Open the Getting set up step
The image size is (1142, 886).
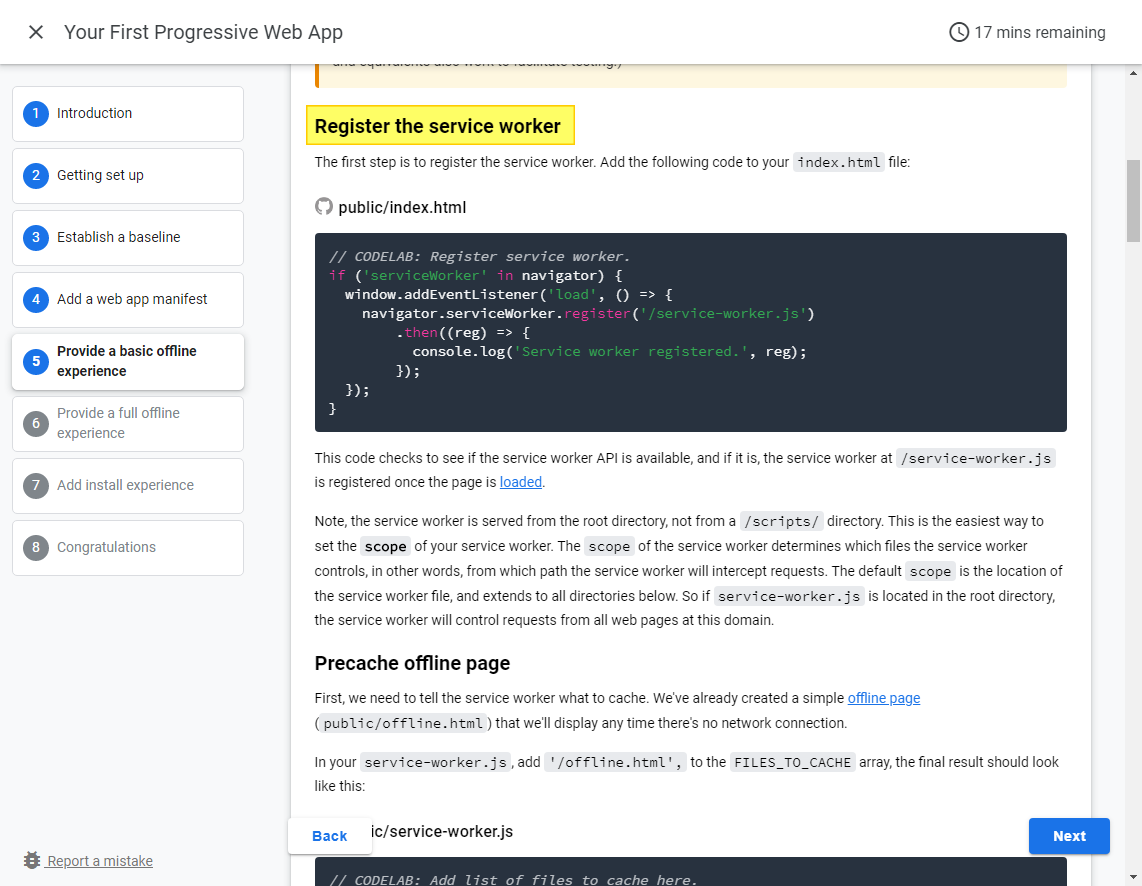tap(127, 175)
